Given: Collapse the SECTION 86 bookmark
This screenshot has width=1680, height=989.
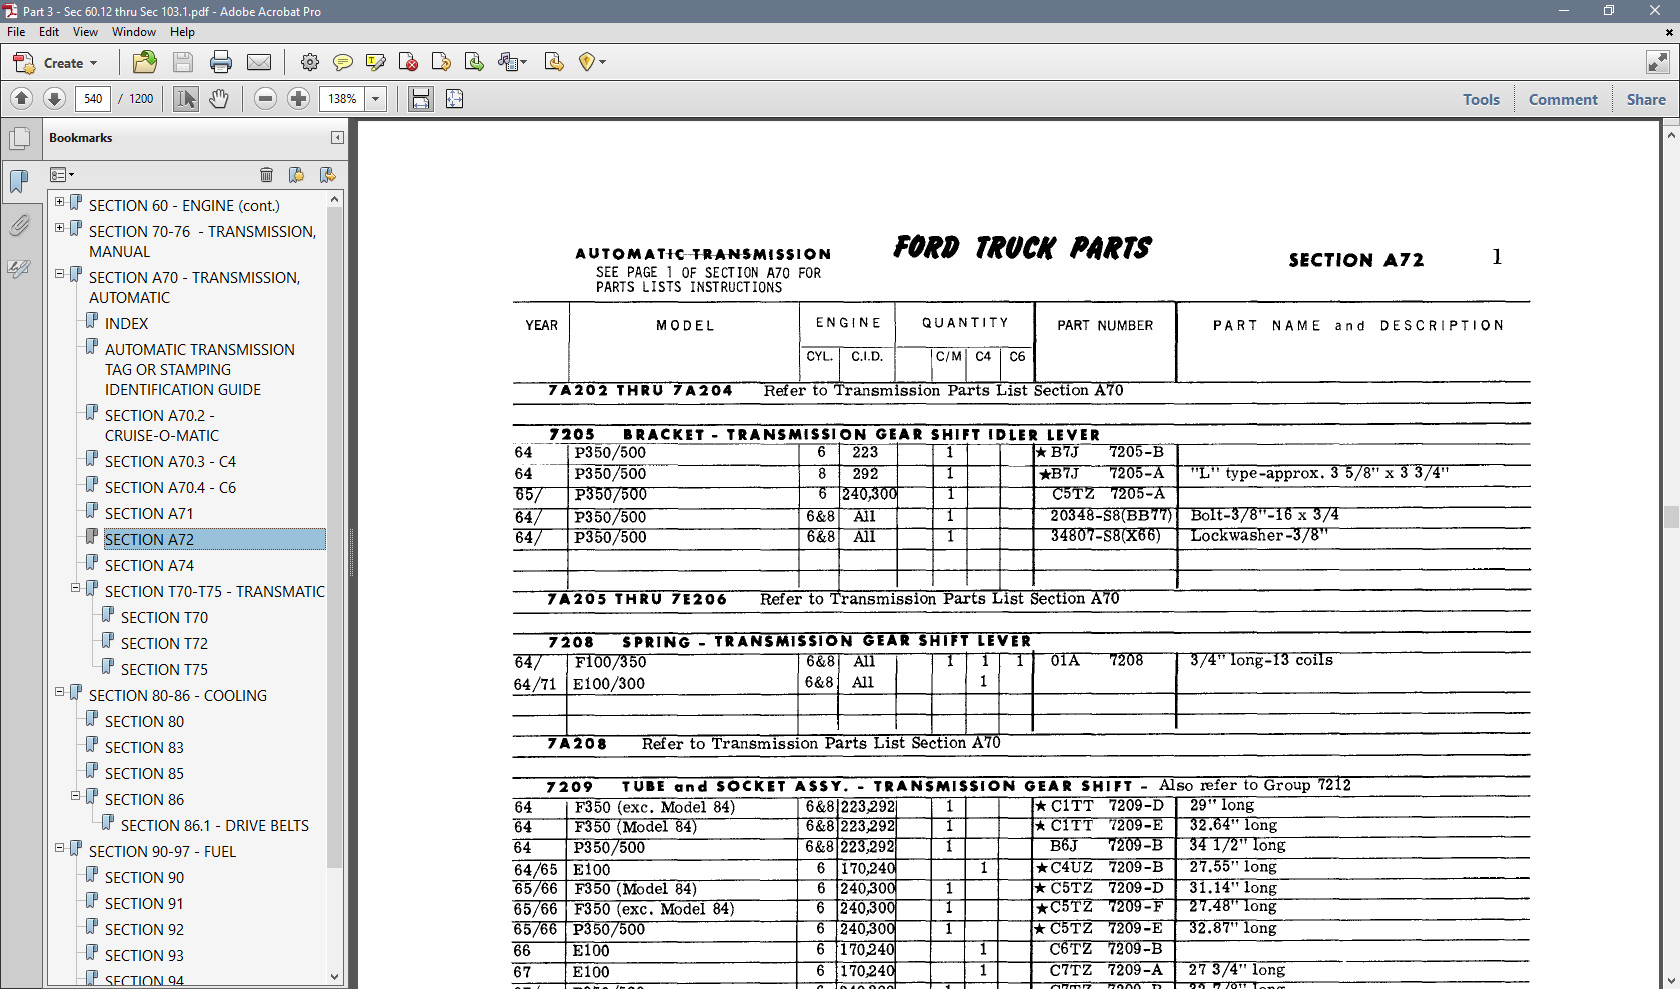Looking at the screenshot, I should coord(75,796).
